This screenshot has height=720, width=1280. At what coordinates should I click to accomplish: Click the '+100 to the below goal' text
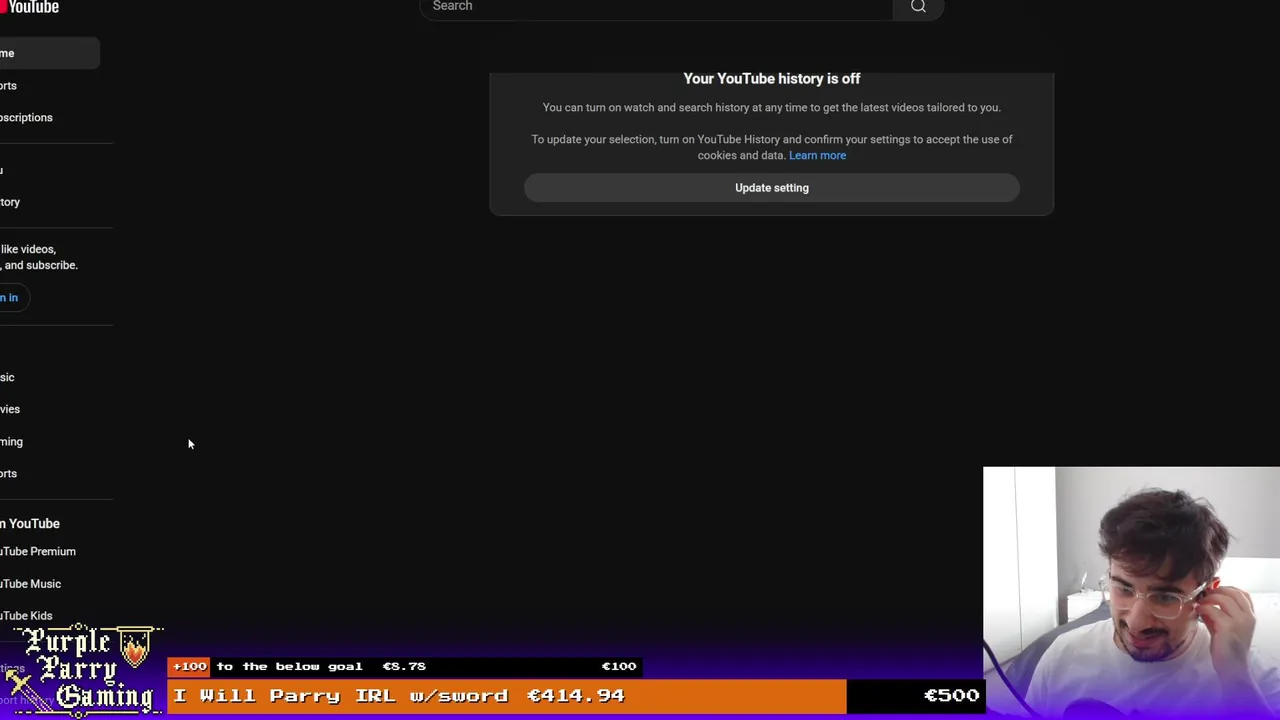point(267,666)
